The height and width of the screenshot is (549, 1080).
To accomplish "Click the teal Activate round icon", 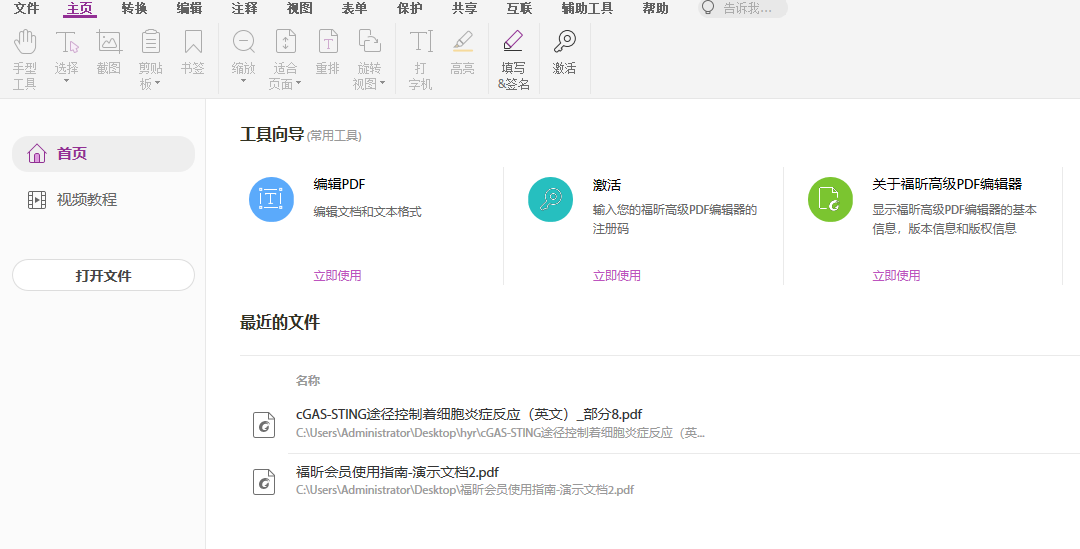I will [x=550, y=200].
